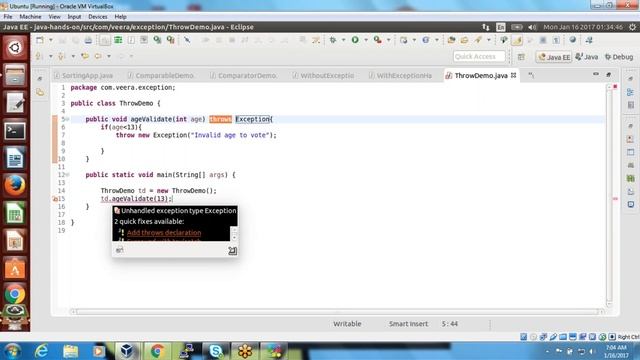The height and width of the screenshot is (360, 640).
Task: Open the Run configurations dropdown arrow
Action: (x=366, y=40)
